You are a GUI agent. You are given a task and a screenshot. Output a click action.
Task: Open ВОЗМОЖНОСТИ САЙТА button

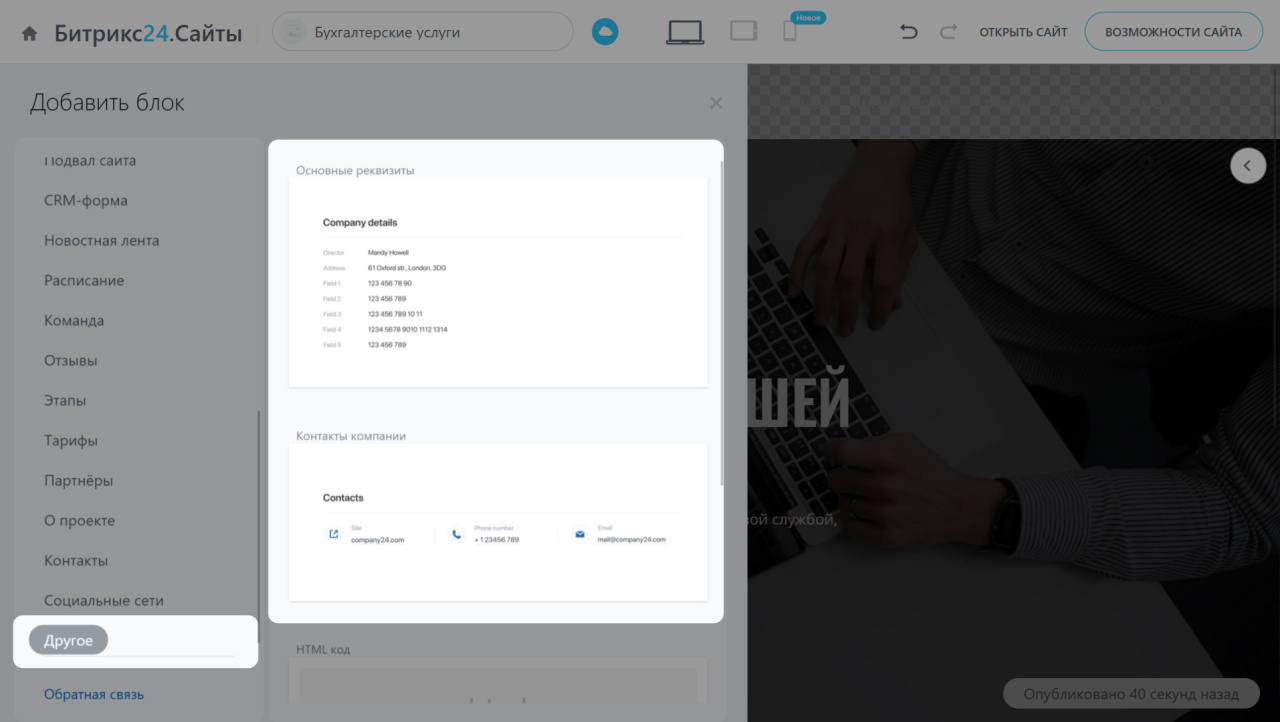[1173, 32]
